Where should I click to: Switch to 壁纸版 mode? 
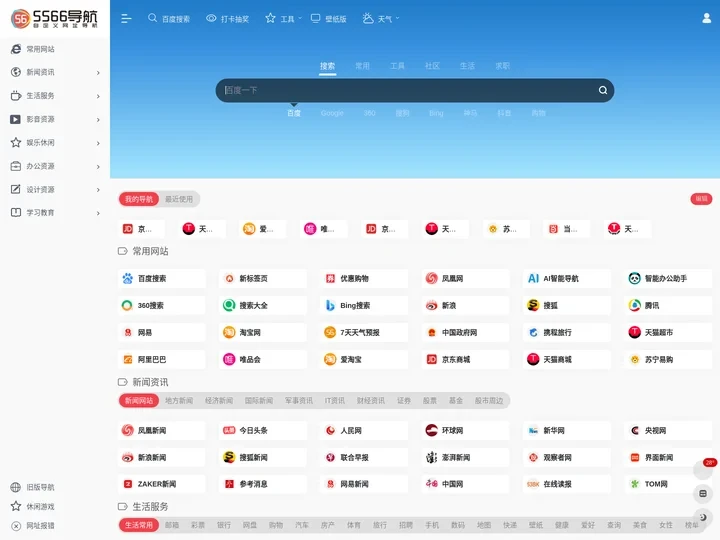click(x=328, y=18)
